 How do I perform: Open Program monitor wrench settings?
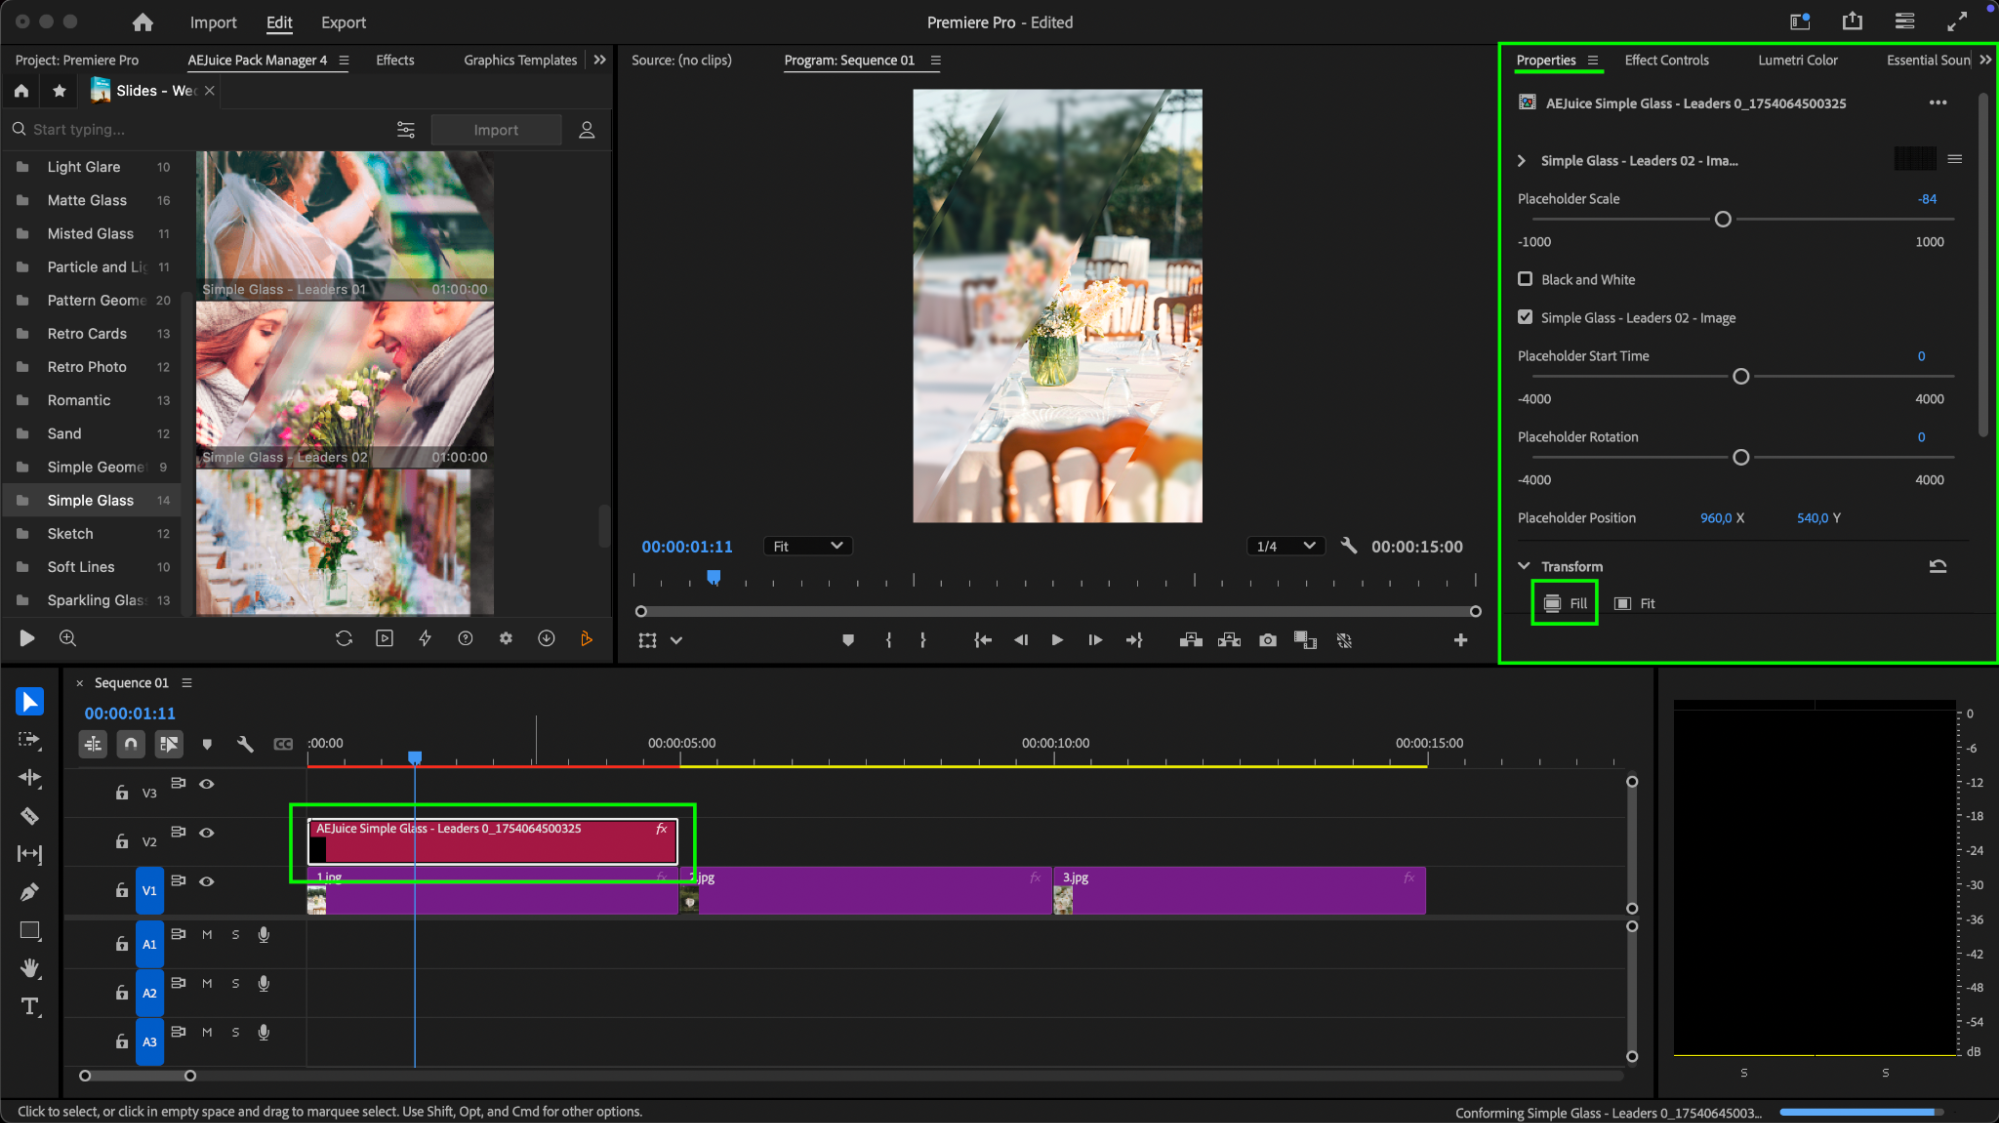pyautogui.click(x=1348, y=546)
